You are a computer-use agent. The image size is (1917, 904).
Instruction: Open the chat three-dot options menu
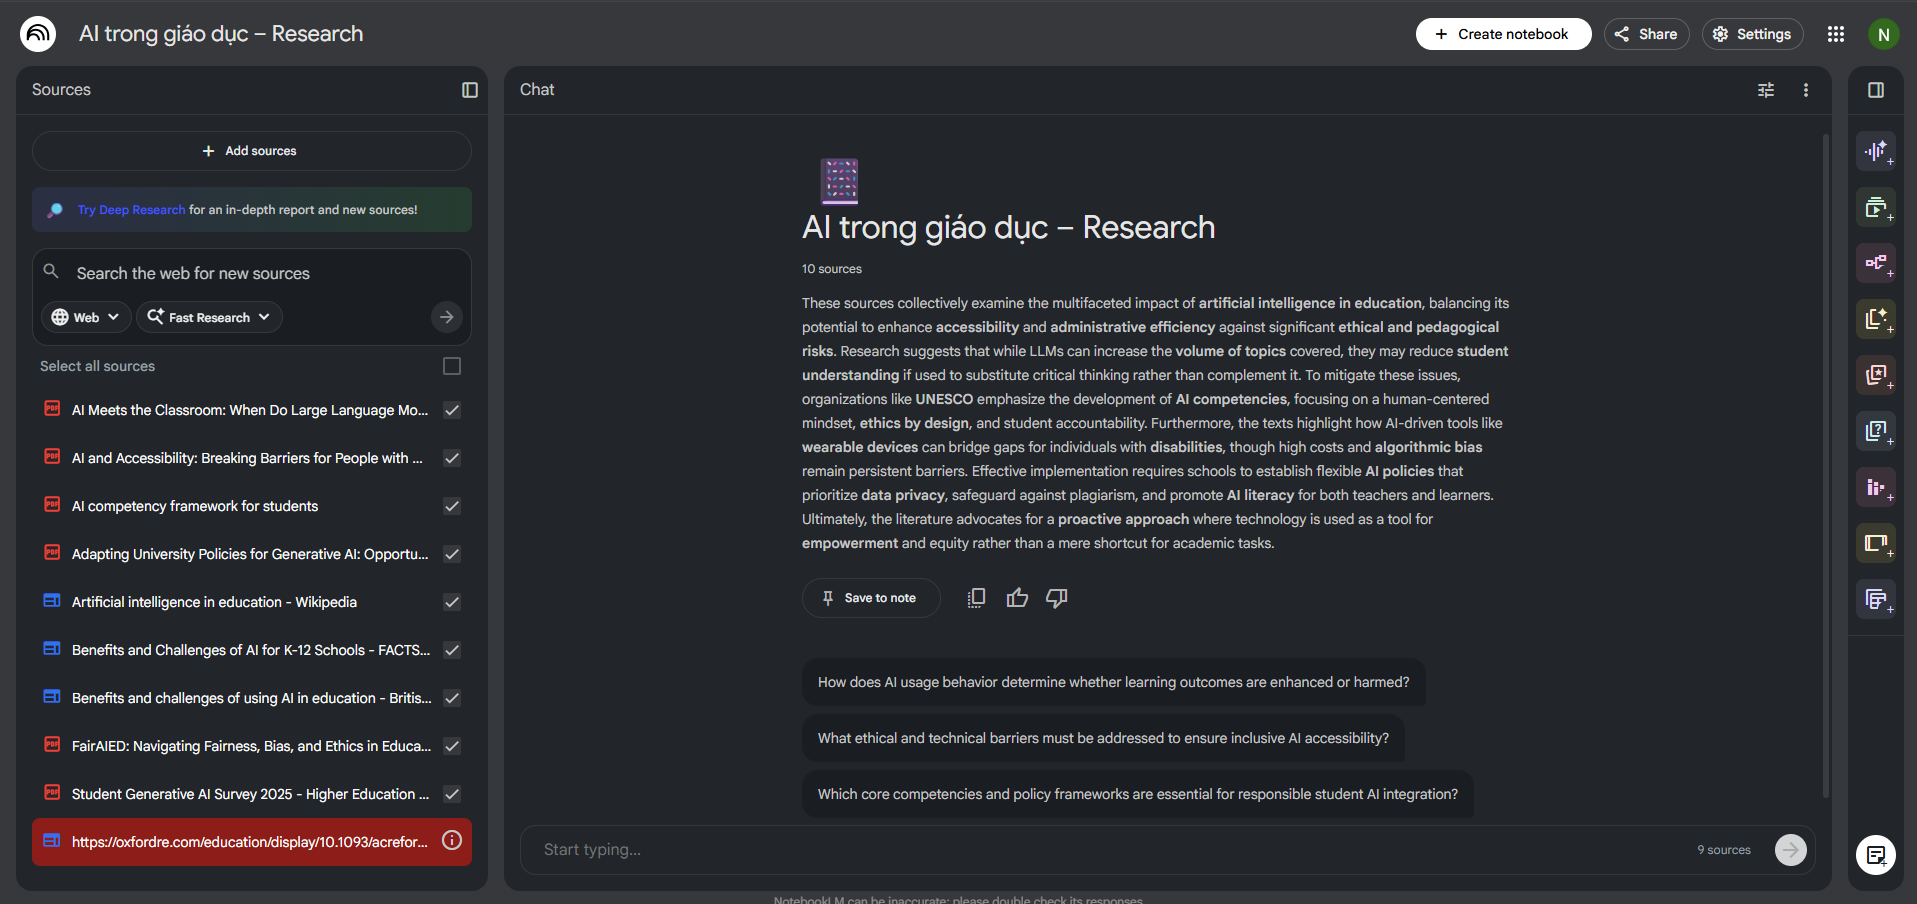tap(1806, 90)
